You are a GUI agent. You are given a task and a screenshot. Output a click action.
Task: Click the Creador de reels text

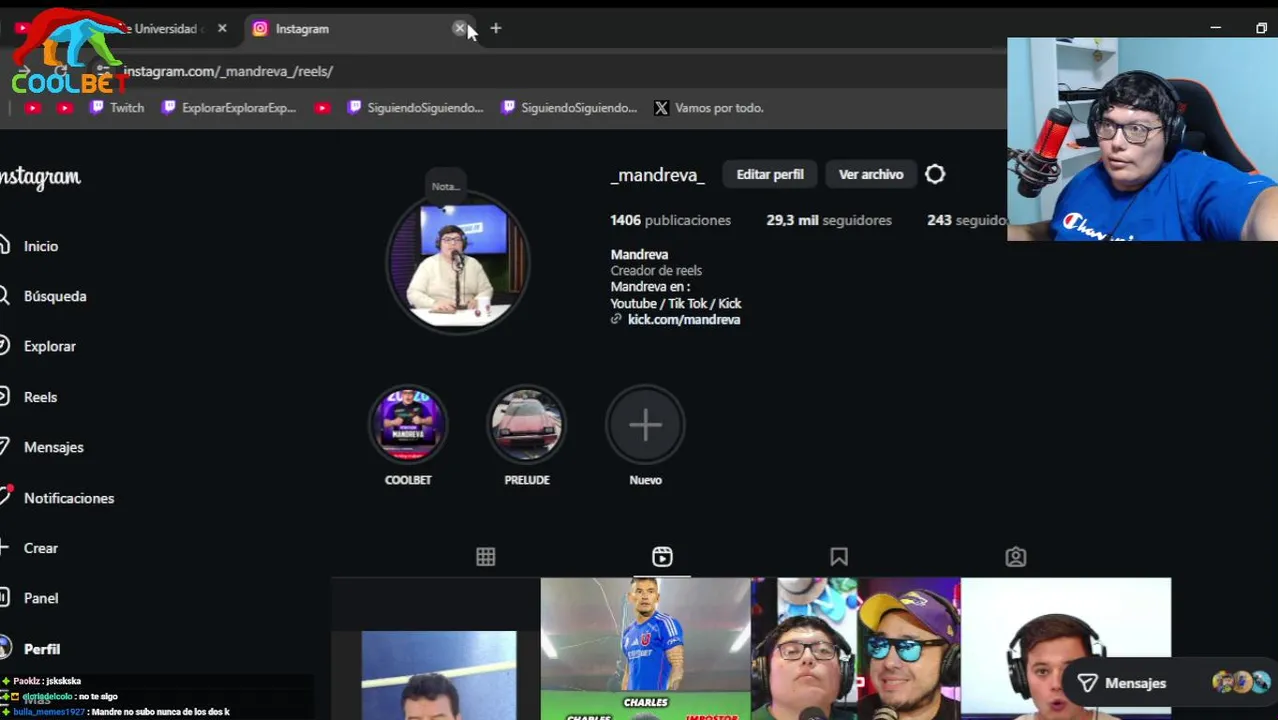656,271
